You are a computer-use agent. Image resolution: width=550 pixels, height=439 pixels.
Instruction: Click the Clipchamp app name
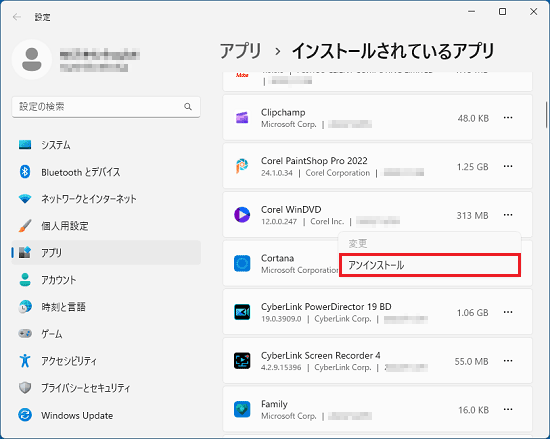pyautogui.click(x=283, y=112)
